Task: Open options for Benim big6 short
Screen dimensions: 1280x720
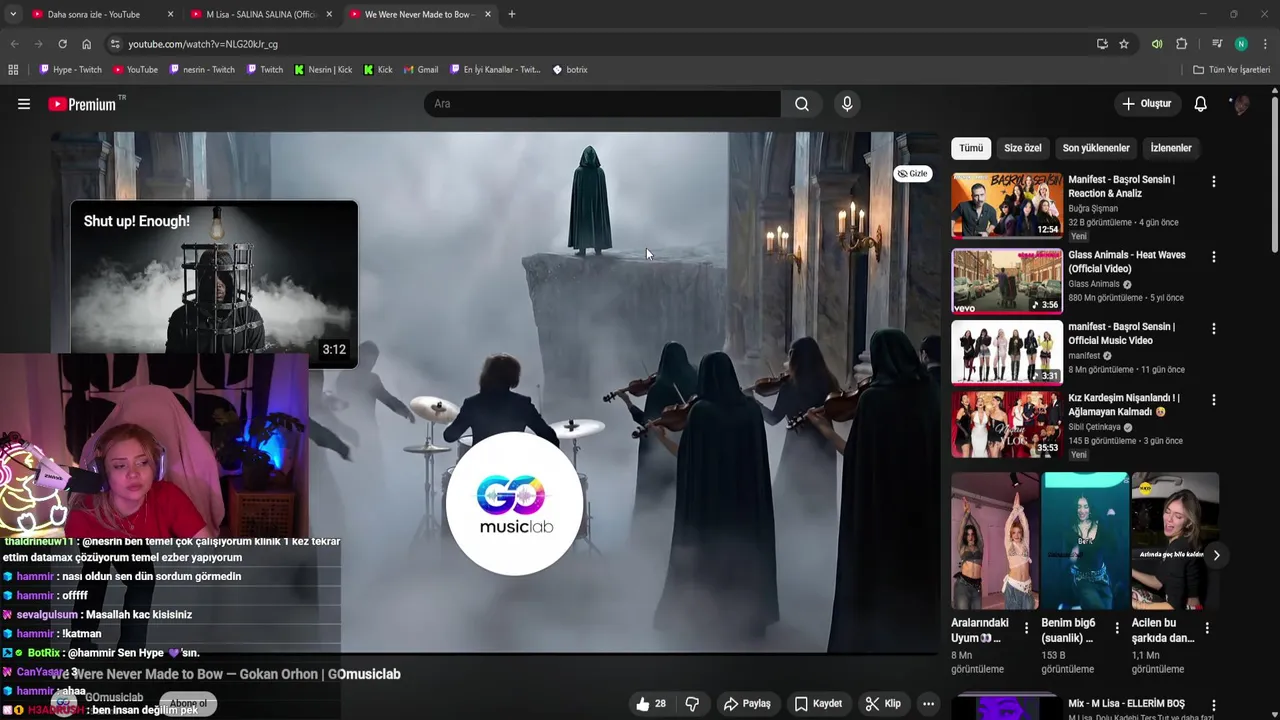Action: point(1116,628)
